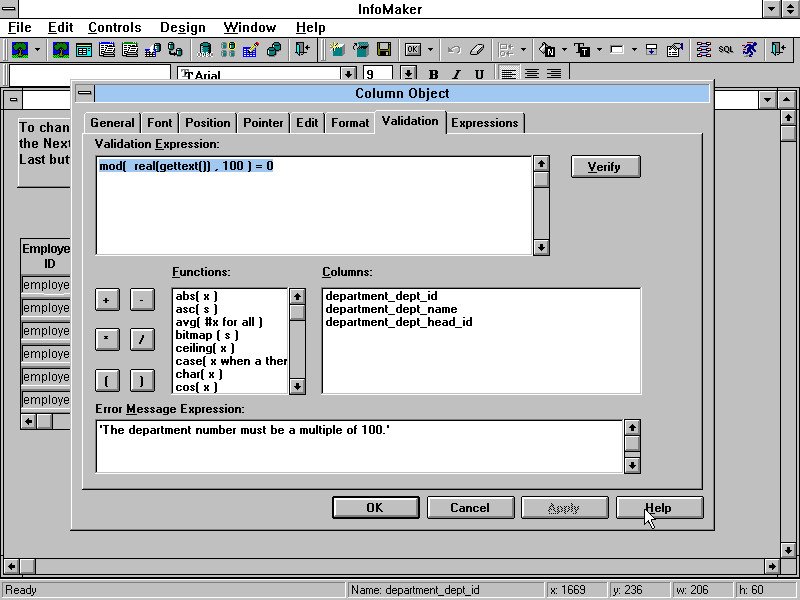Image resolution: width=800 pixels, height=600 pixels.
Task: Click the undo arrow icon
Action: [x=454, y=49]
